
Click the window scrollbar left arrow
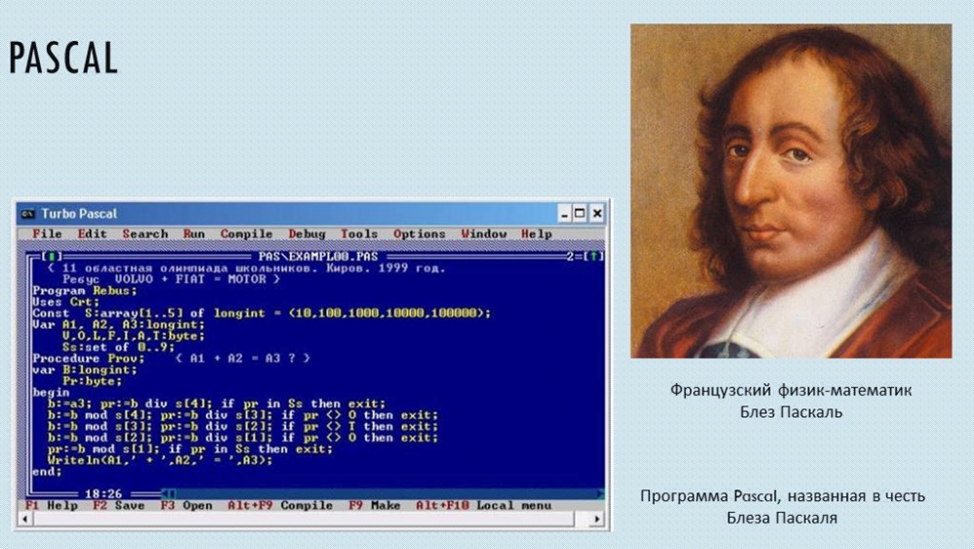(25, 519)
